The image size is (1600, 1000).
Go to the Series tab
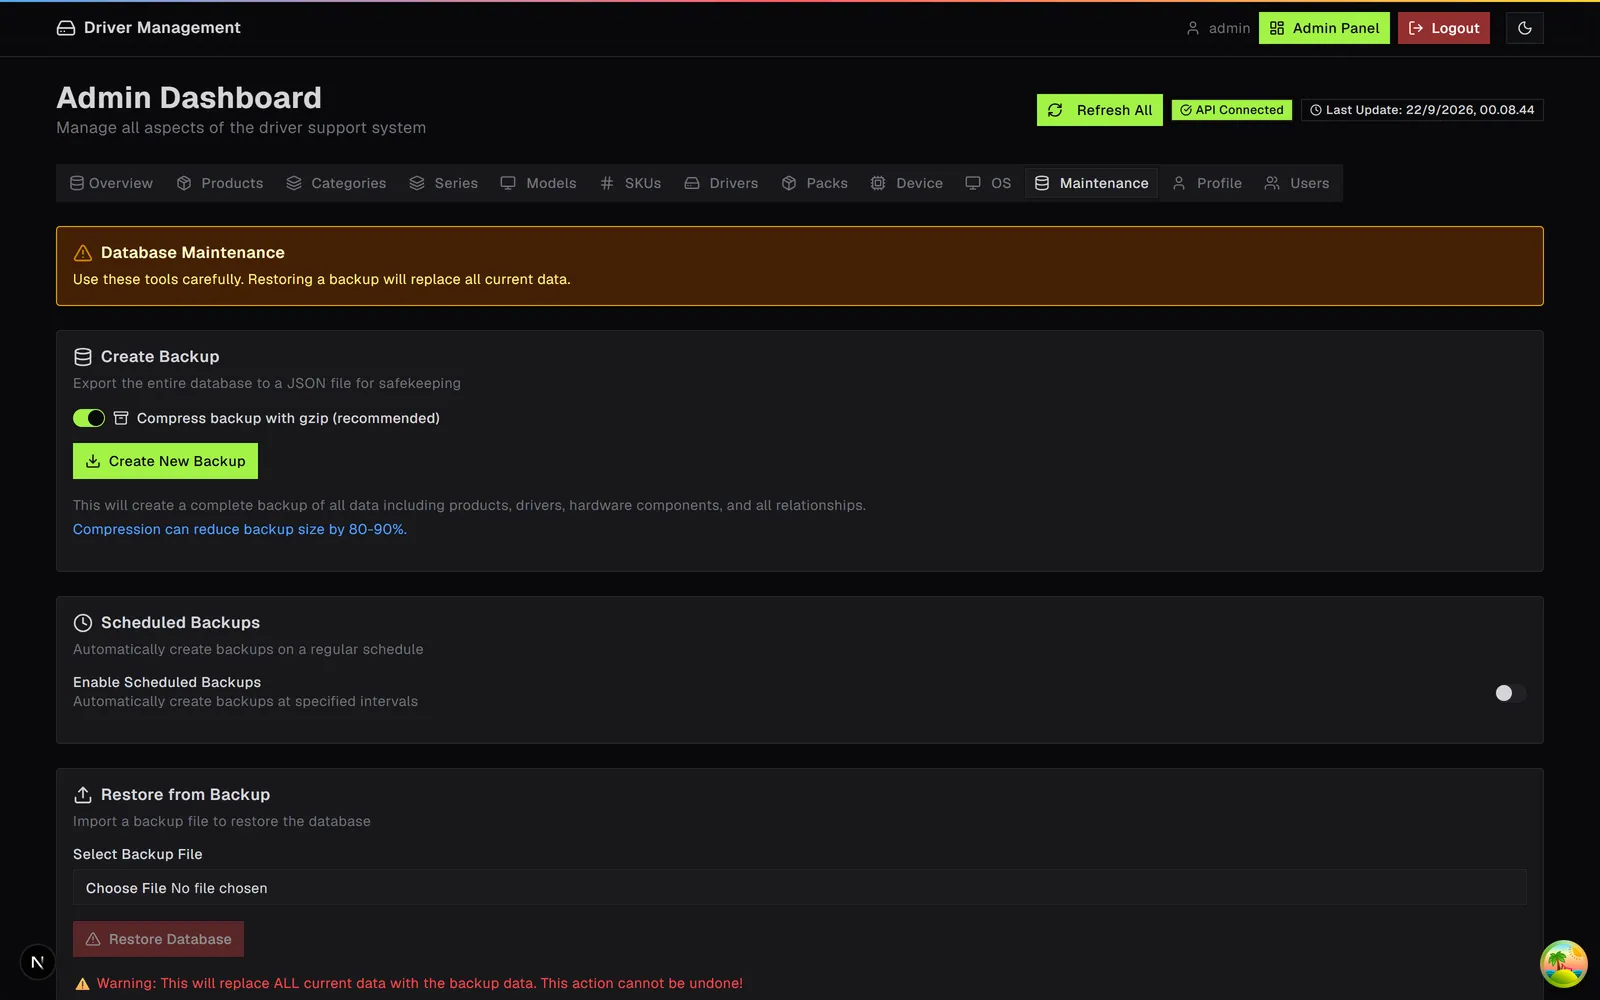pos(443,183)
